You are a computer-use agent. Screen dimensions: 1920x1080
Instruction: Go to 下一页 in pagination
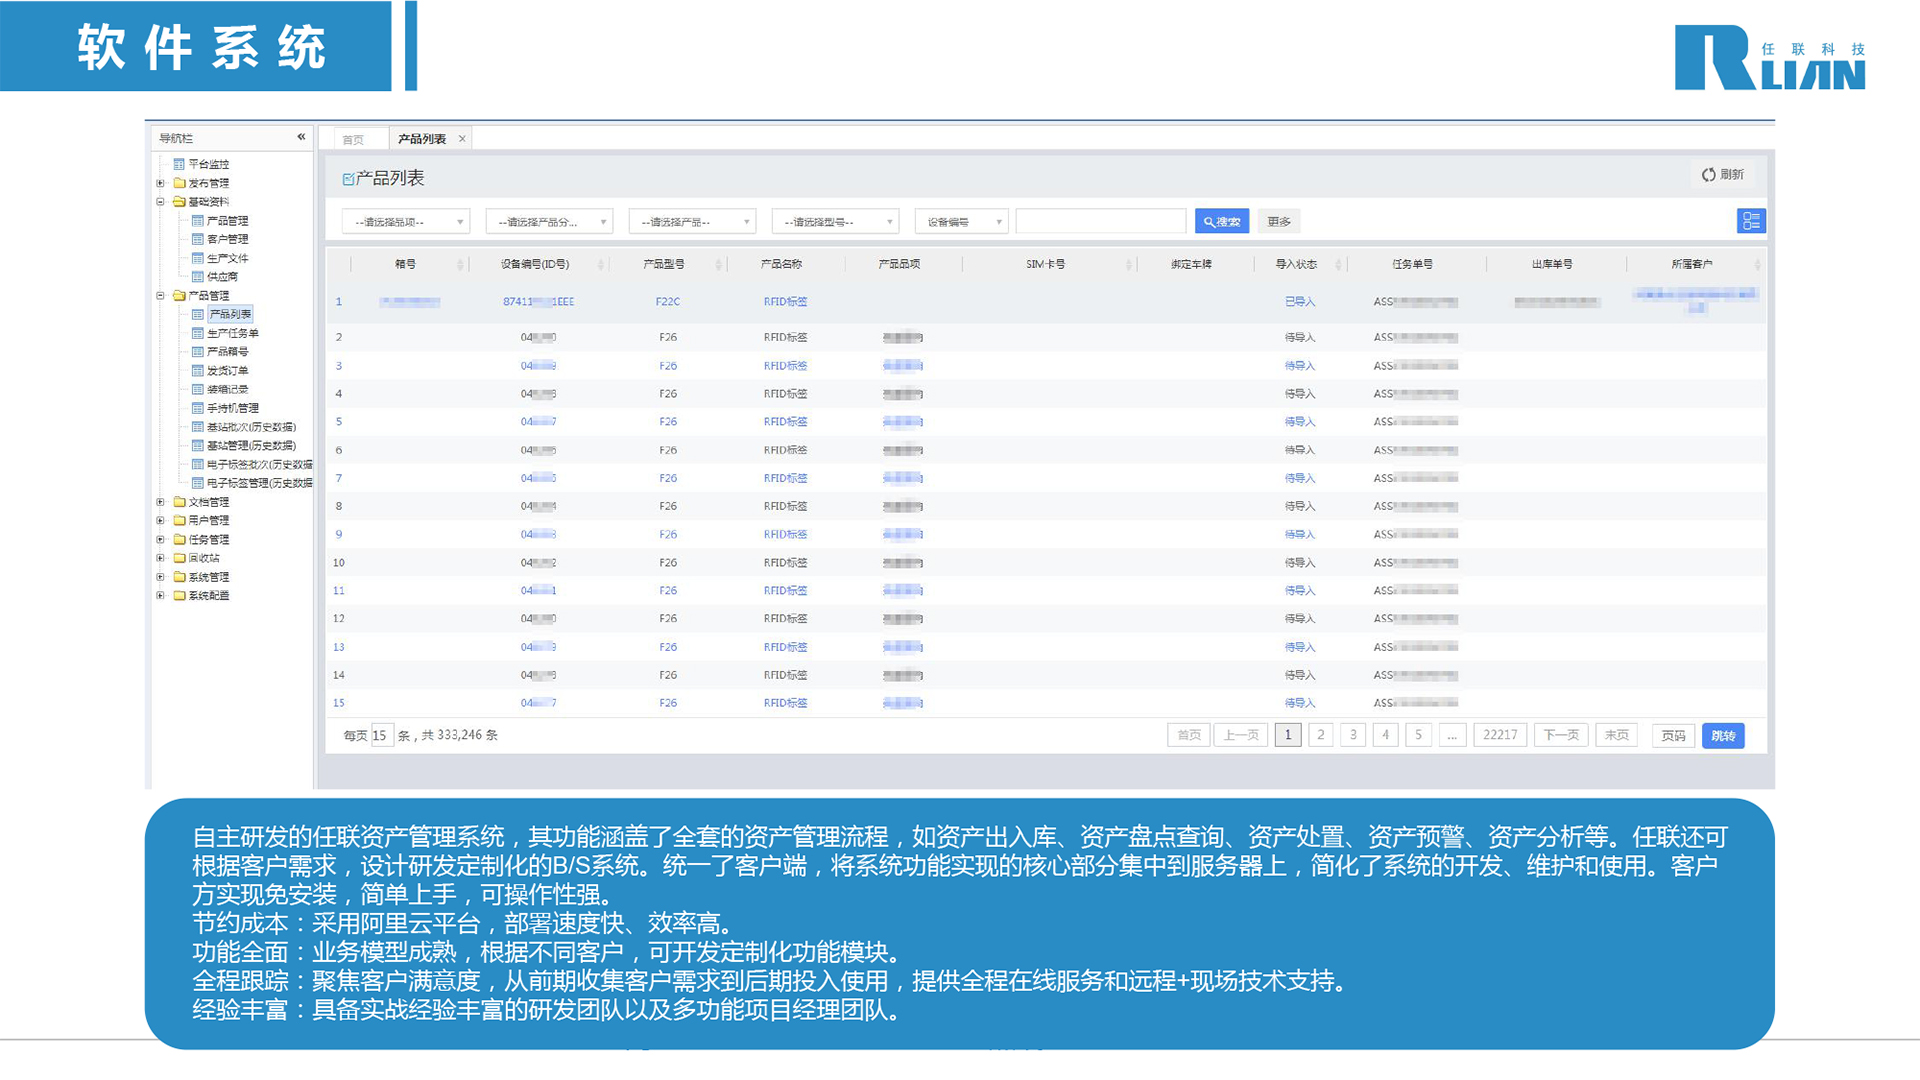pyautogui.click(x=1560, y=735)
